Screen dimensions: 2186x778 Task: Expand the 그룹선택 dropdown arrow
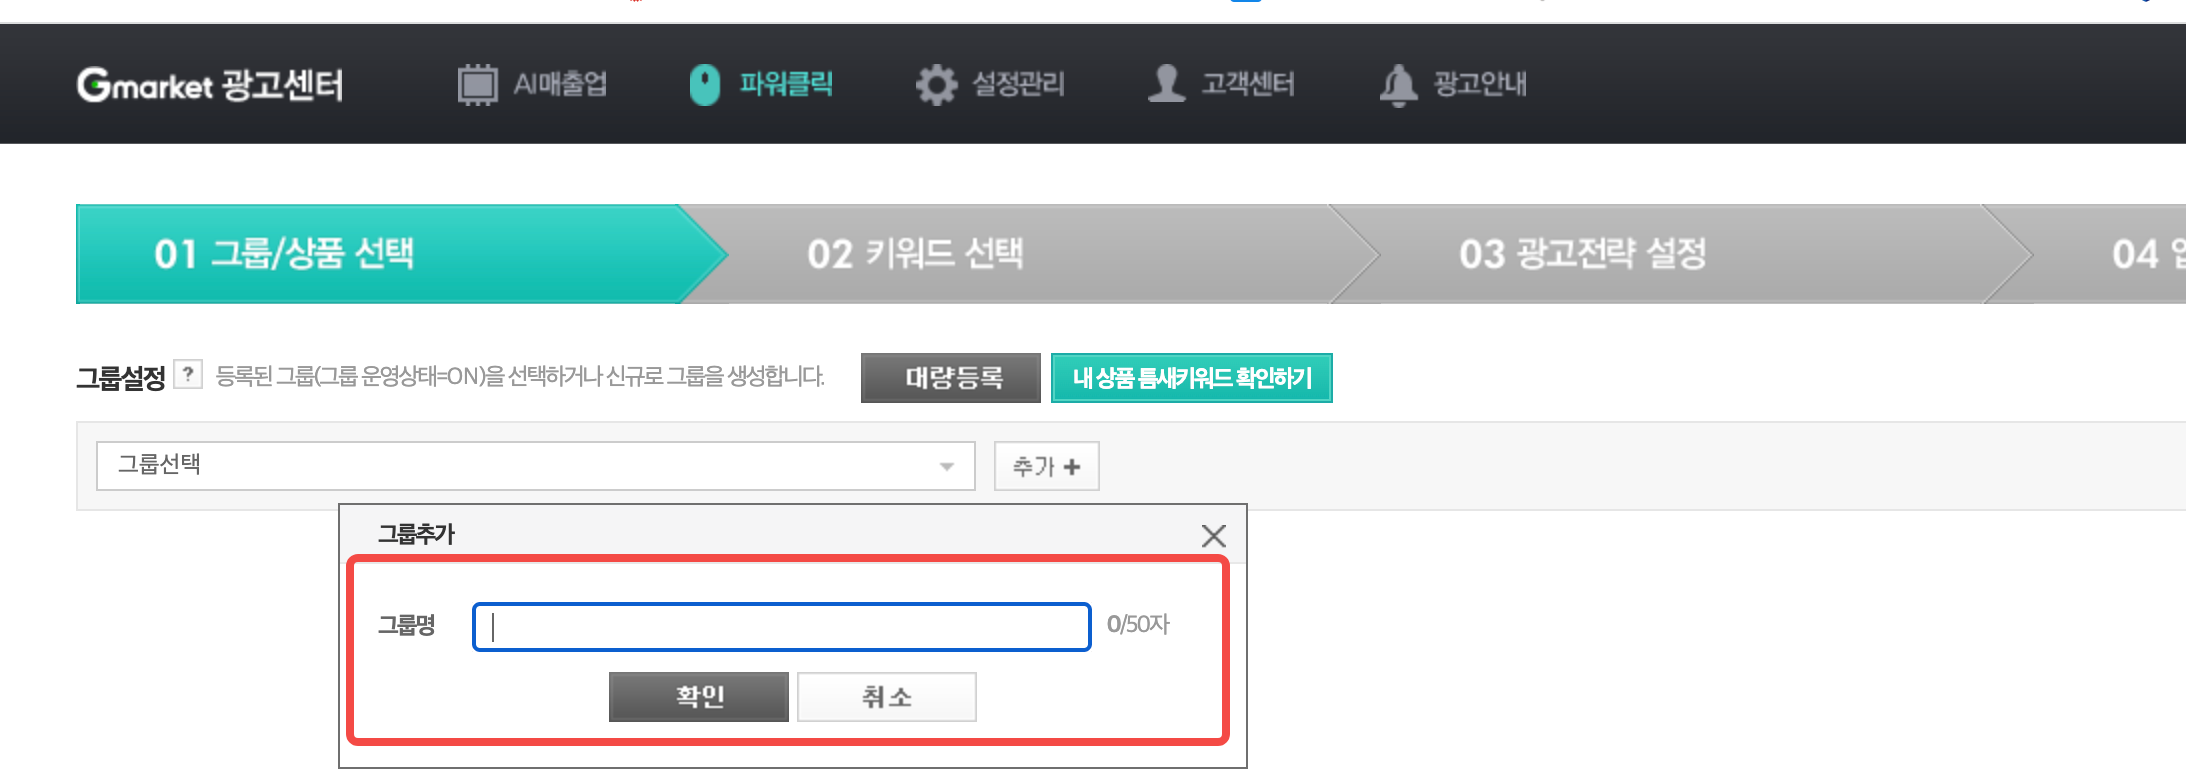tap(946, 466)
